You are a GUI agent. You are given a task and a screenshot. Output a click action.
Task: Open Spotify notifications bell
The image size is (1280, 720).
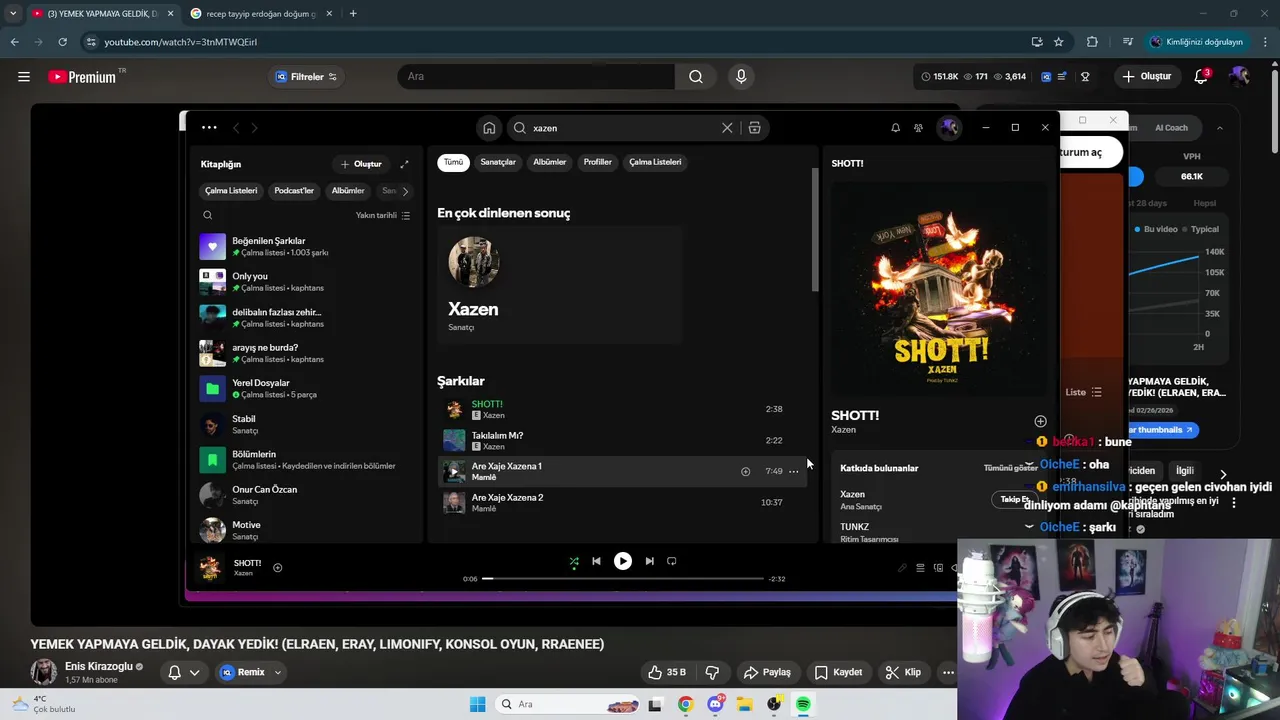895,128
